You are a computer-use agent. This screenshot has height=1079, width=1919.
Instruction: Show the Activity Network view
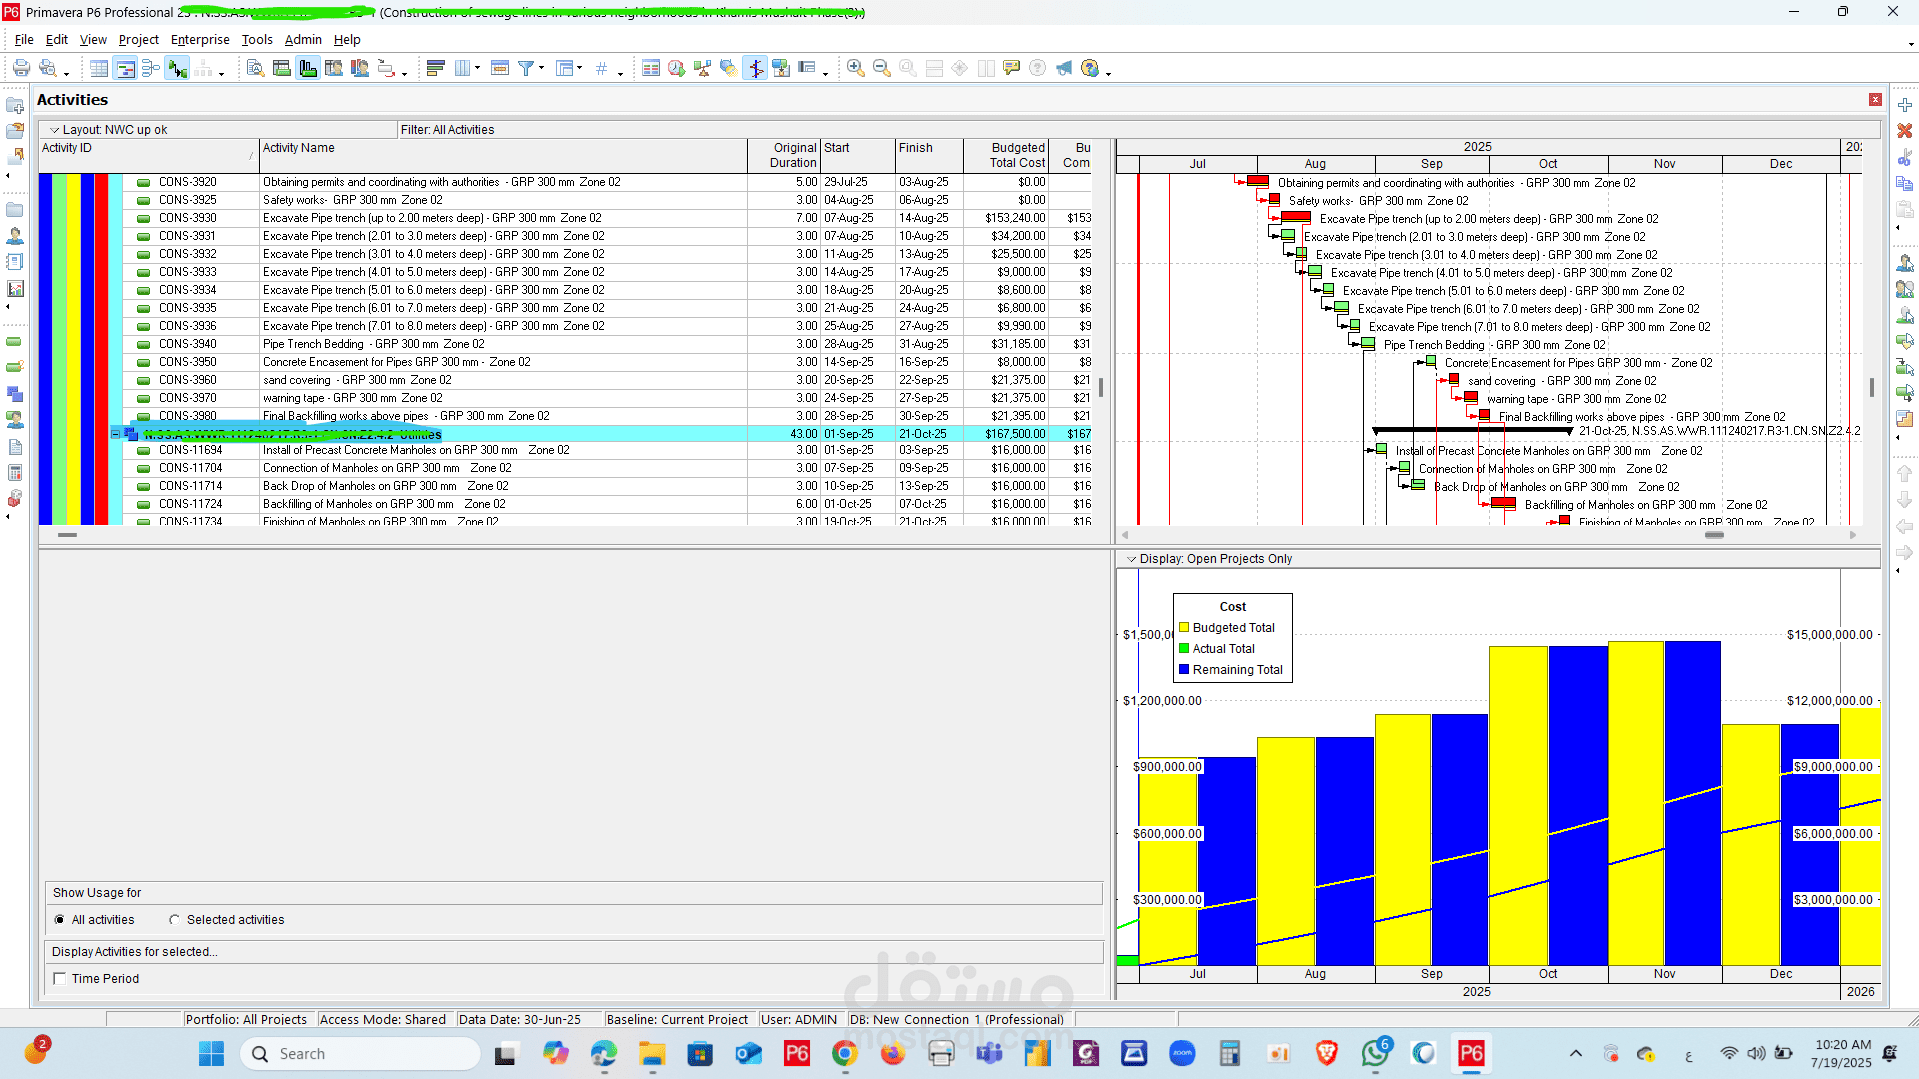[151, 68]
